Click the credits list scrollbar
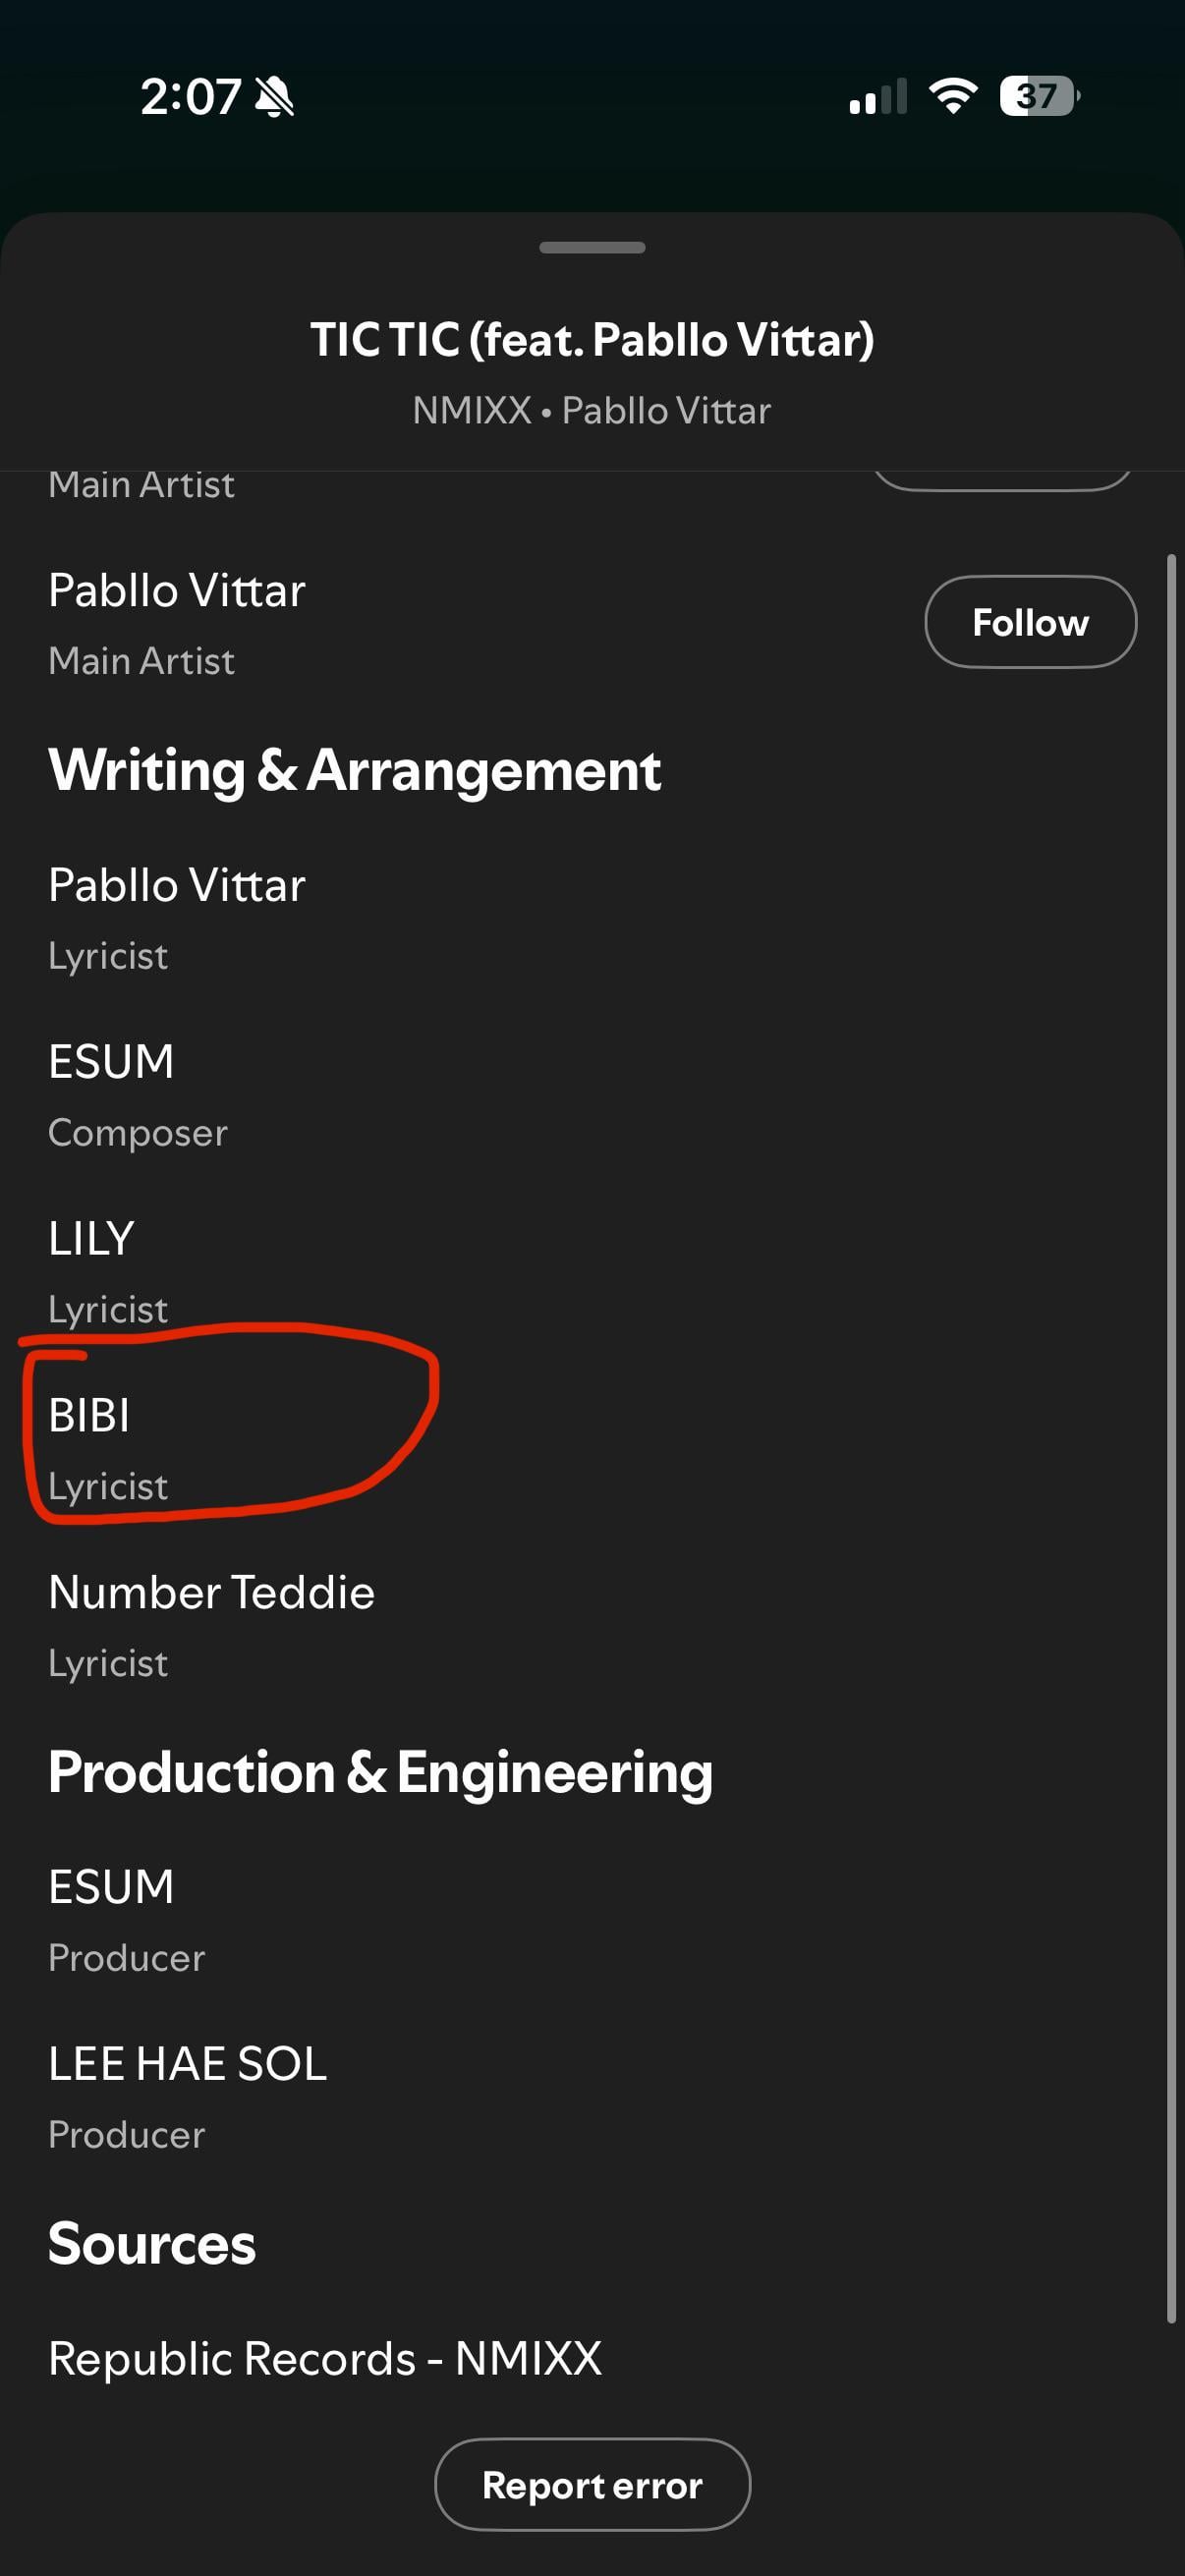This screenshot has height=2576, width=1185. 1170,1438
